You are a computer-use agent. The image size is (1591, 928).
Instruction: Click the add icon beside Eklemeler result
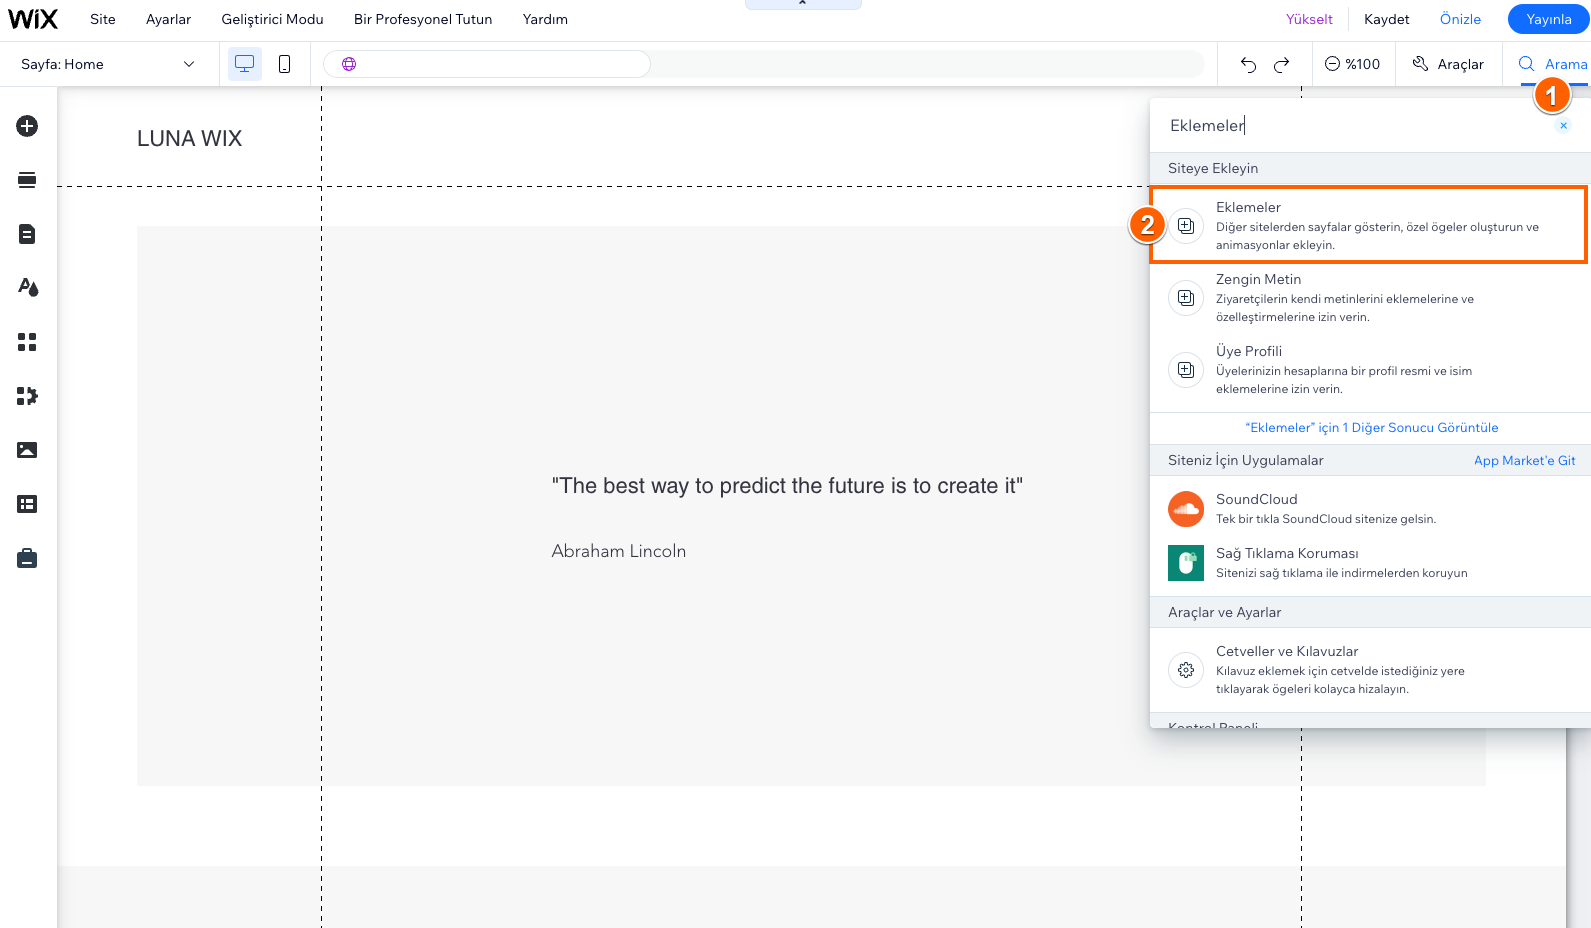tap(1186, 226)
